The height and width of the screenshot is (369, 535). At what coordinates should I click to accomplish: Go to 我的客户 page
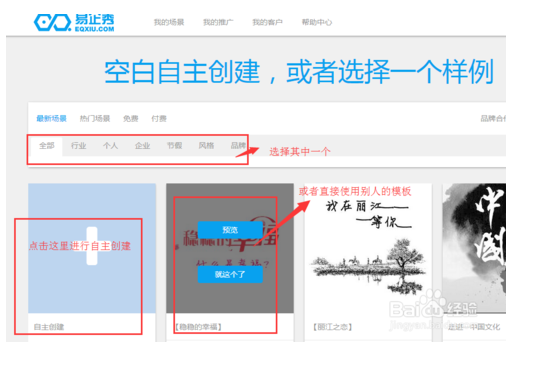coord(268,23)
